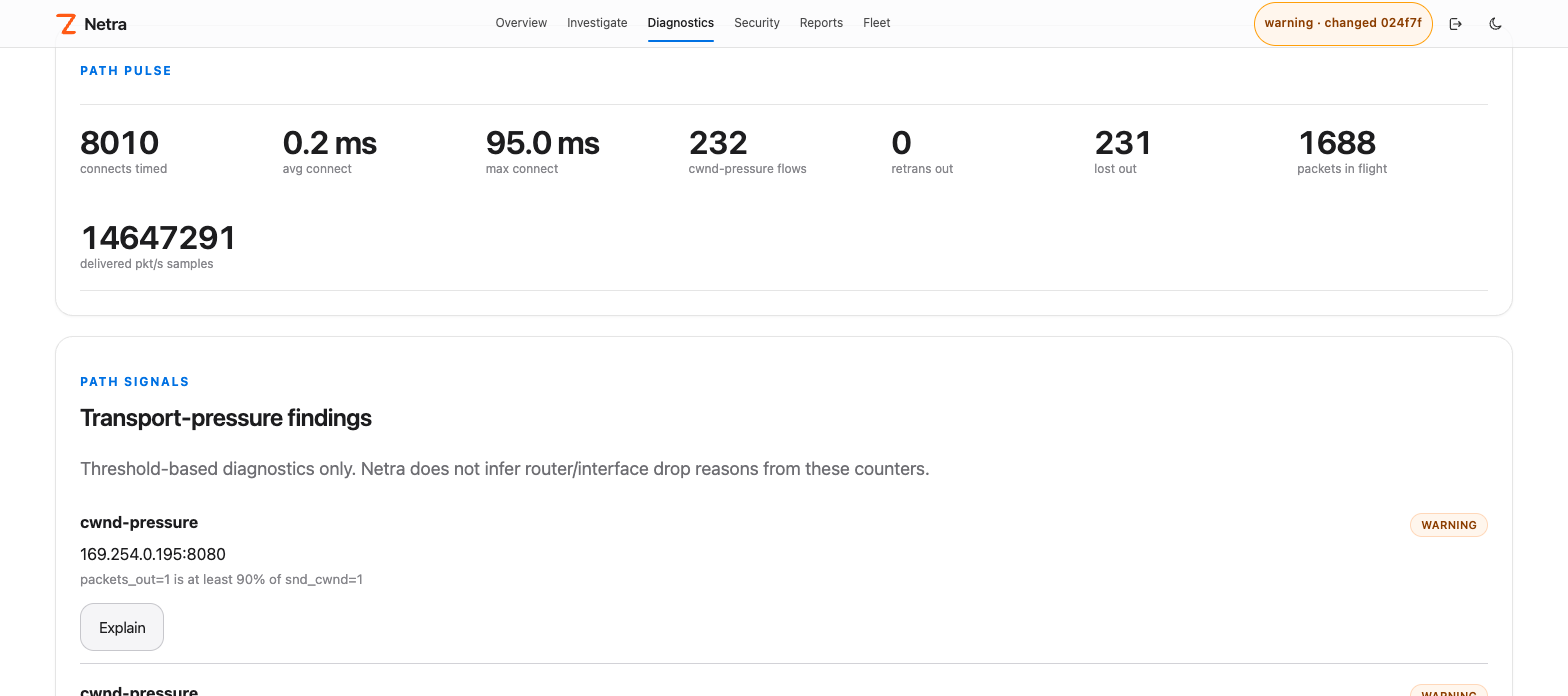Open the Reports tab
Image resolution: width=1568 pixels, height=696 pixels.
point(821,23)
